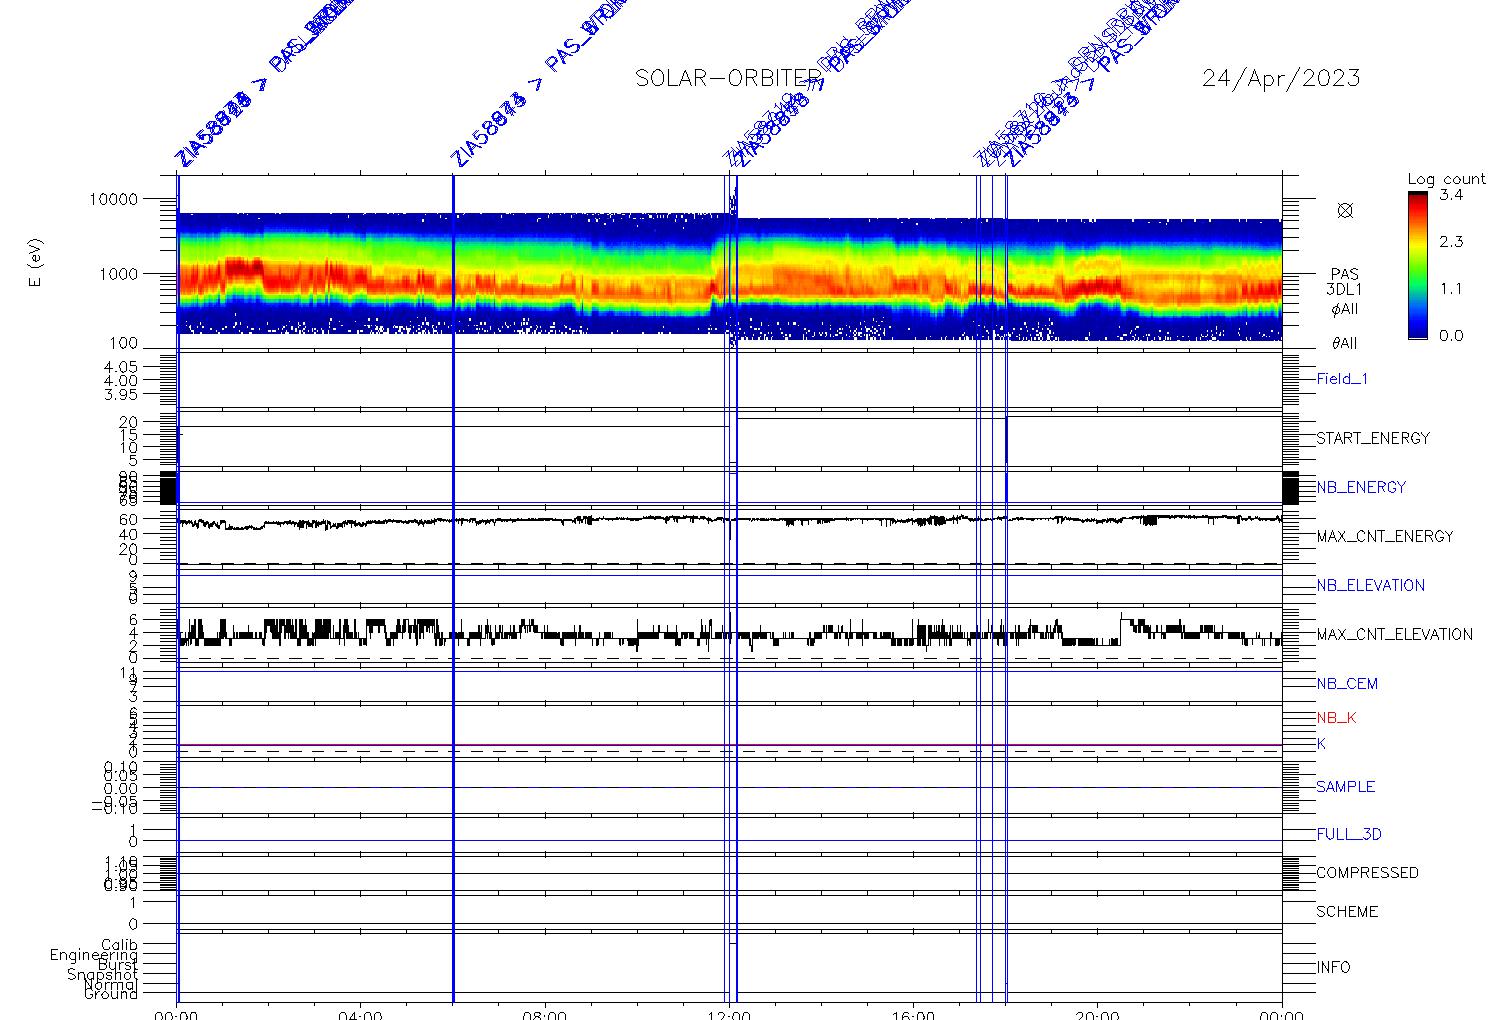1512x1020 pixels.
Task: Click the blue K label under NB_K
Action: pyautogui.click(x=1321, y=744)
